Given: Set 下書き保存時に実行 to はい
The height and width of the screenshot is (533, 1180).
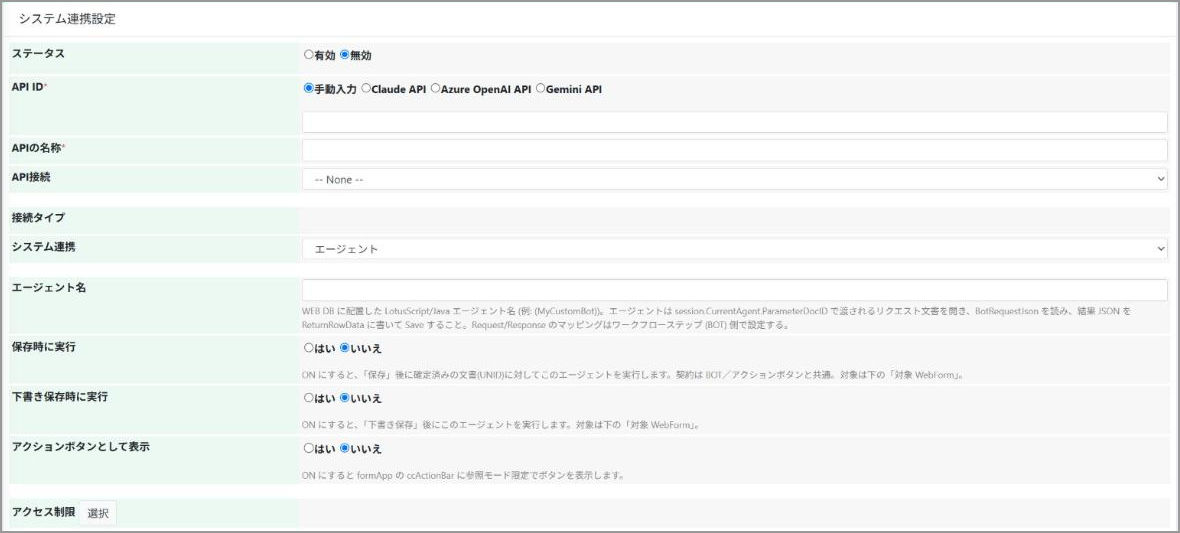Looking at the screenshot, I should tap(308, 397).
